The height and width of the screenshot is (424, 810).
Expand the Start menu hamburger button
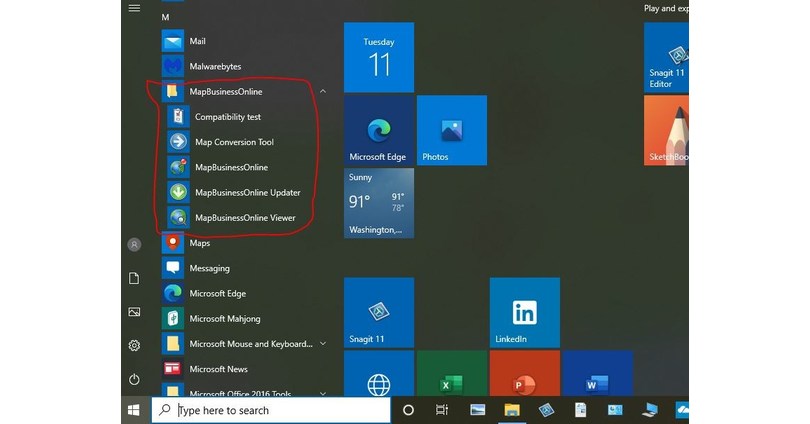pyautogui.click(x=134, y=8)
